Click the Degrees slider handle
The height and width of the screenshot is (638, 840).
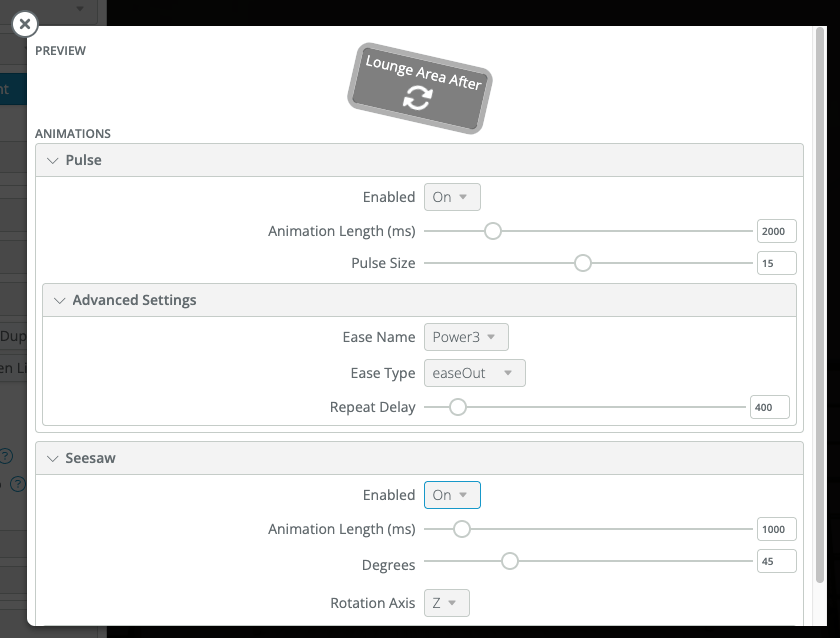click(510, 561)
